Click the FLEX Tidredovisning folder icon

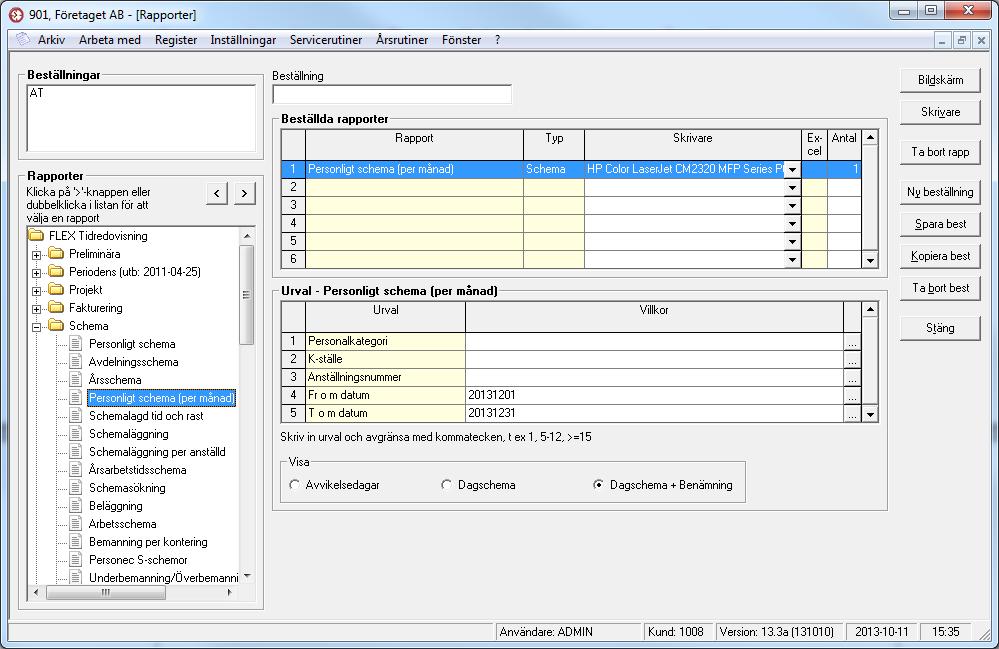click(x=36, y=236)
